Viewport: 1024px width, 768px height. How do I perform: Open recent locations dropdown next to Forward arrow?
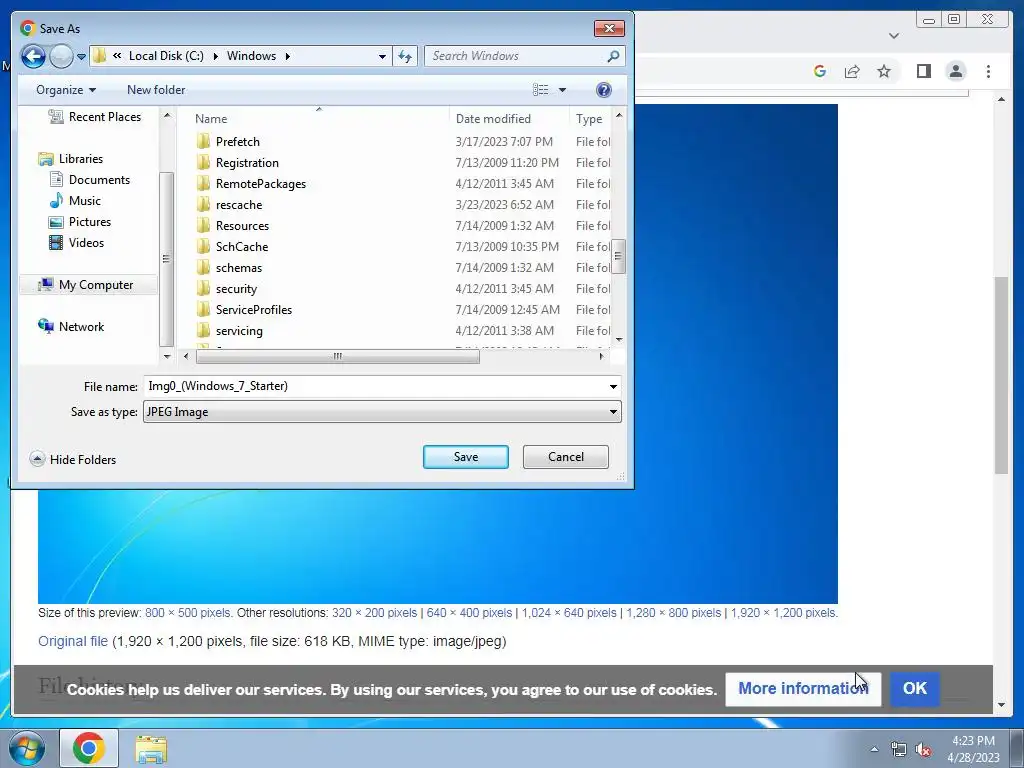(x=81, y=57)
